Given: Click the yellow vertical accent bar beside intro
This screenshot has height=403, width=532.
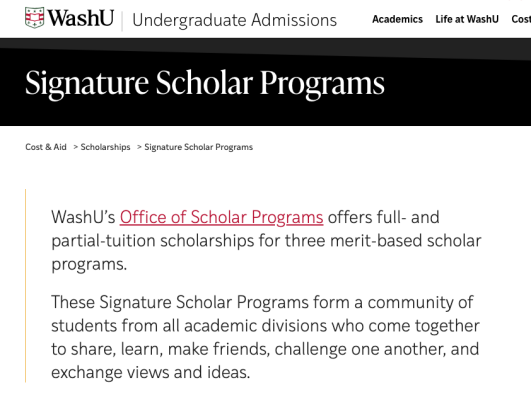Looking at the screenshot, I should (25, 286).
